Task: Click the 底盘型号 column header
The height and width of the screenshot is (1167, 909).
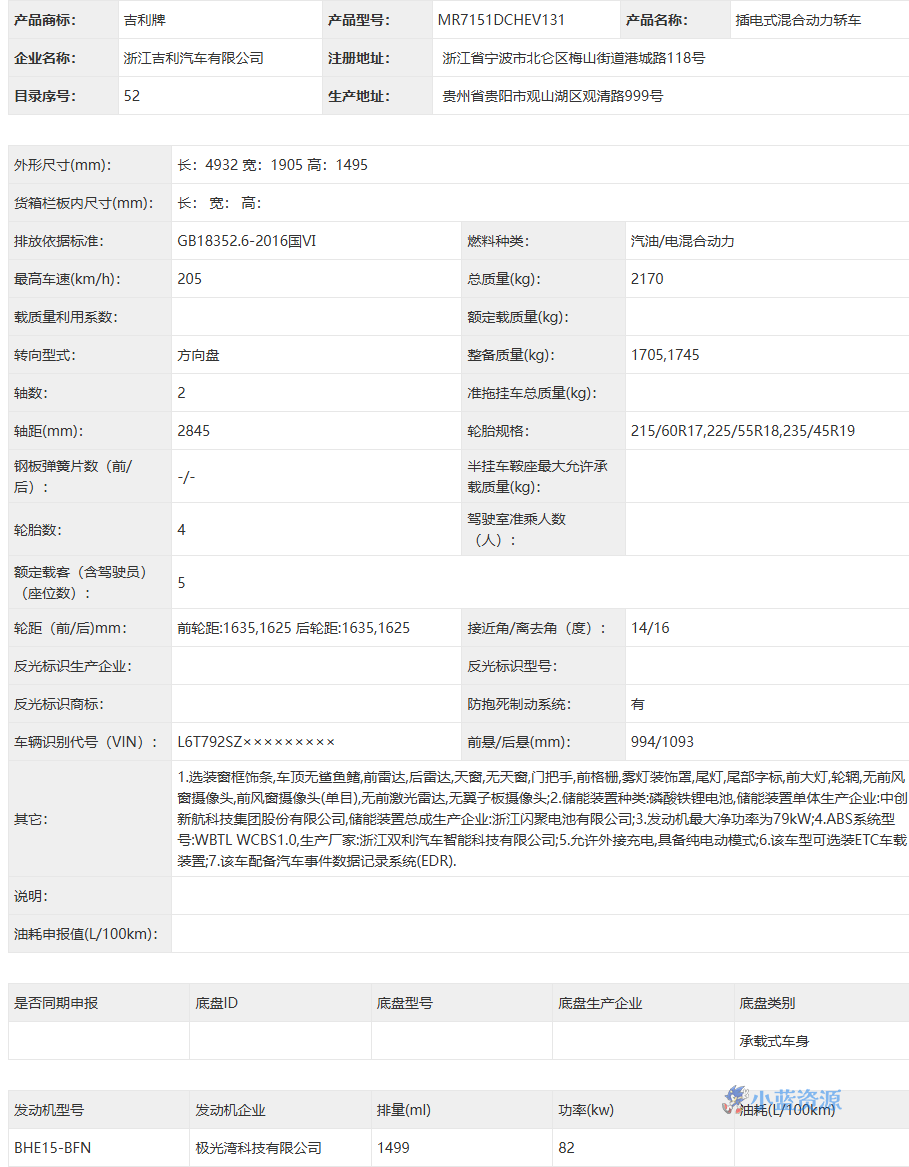Action: 404,1003
